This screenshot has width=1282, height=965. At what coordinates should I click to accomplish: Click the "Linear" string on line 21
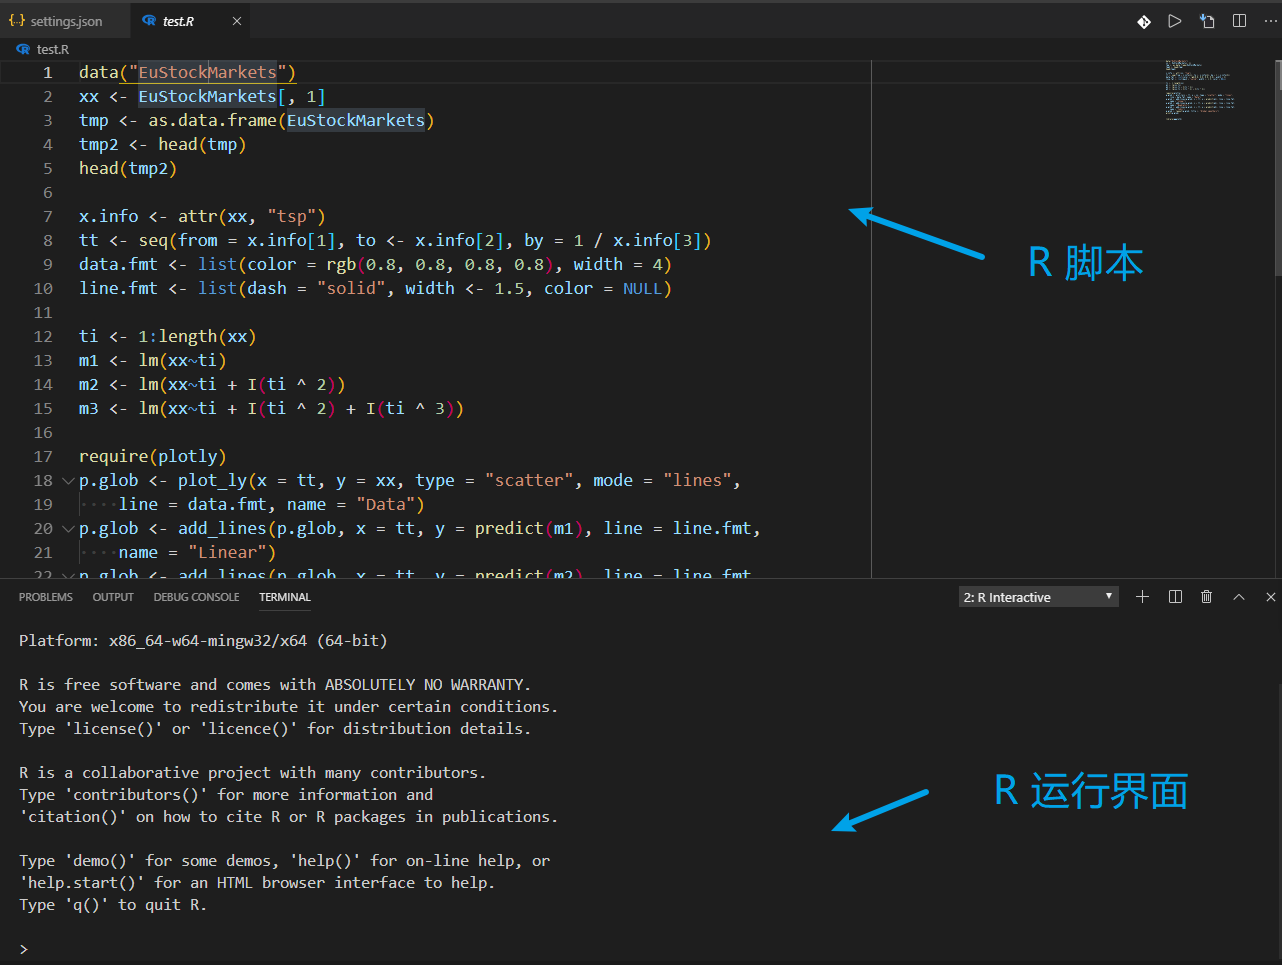coord(227,552)
